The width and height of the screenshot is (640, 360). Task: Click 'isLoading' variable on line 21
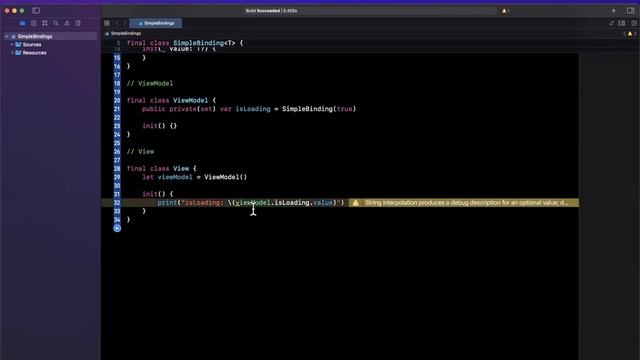point(253,109)
